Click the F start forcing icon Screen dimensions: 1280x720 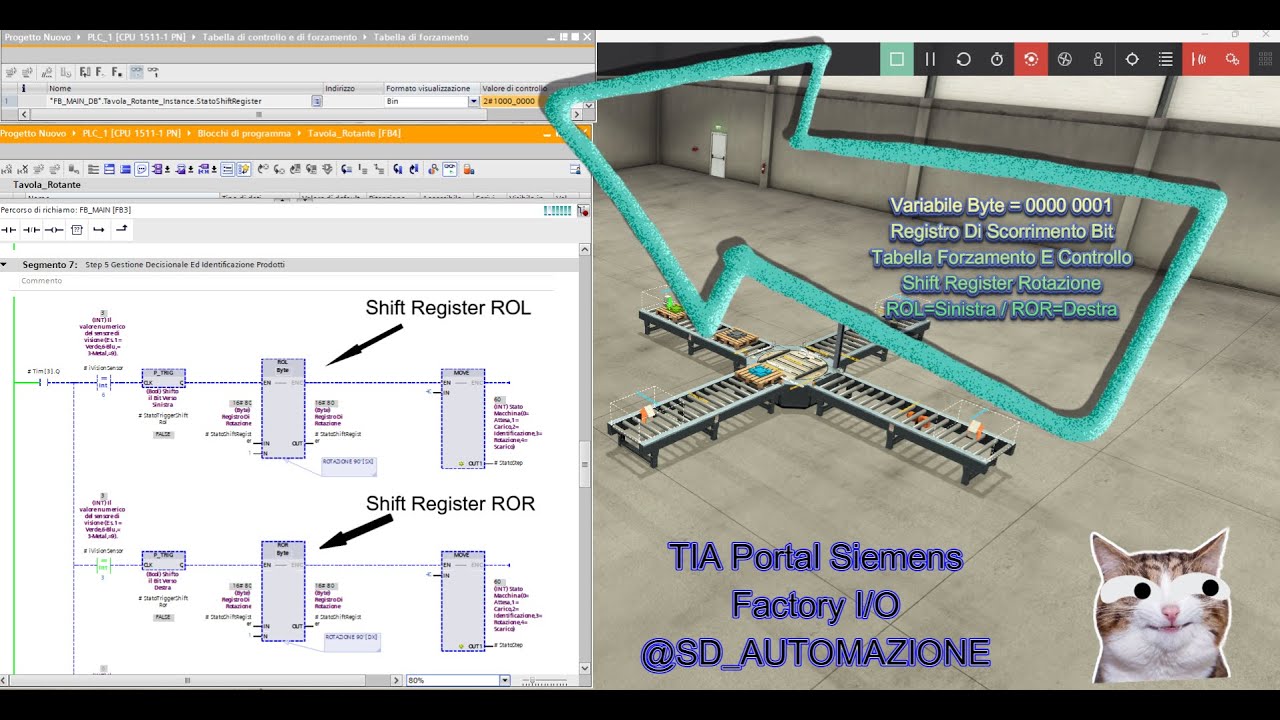click(x=100, y=72)
